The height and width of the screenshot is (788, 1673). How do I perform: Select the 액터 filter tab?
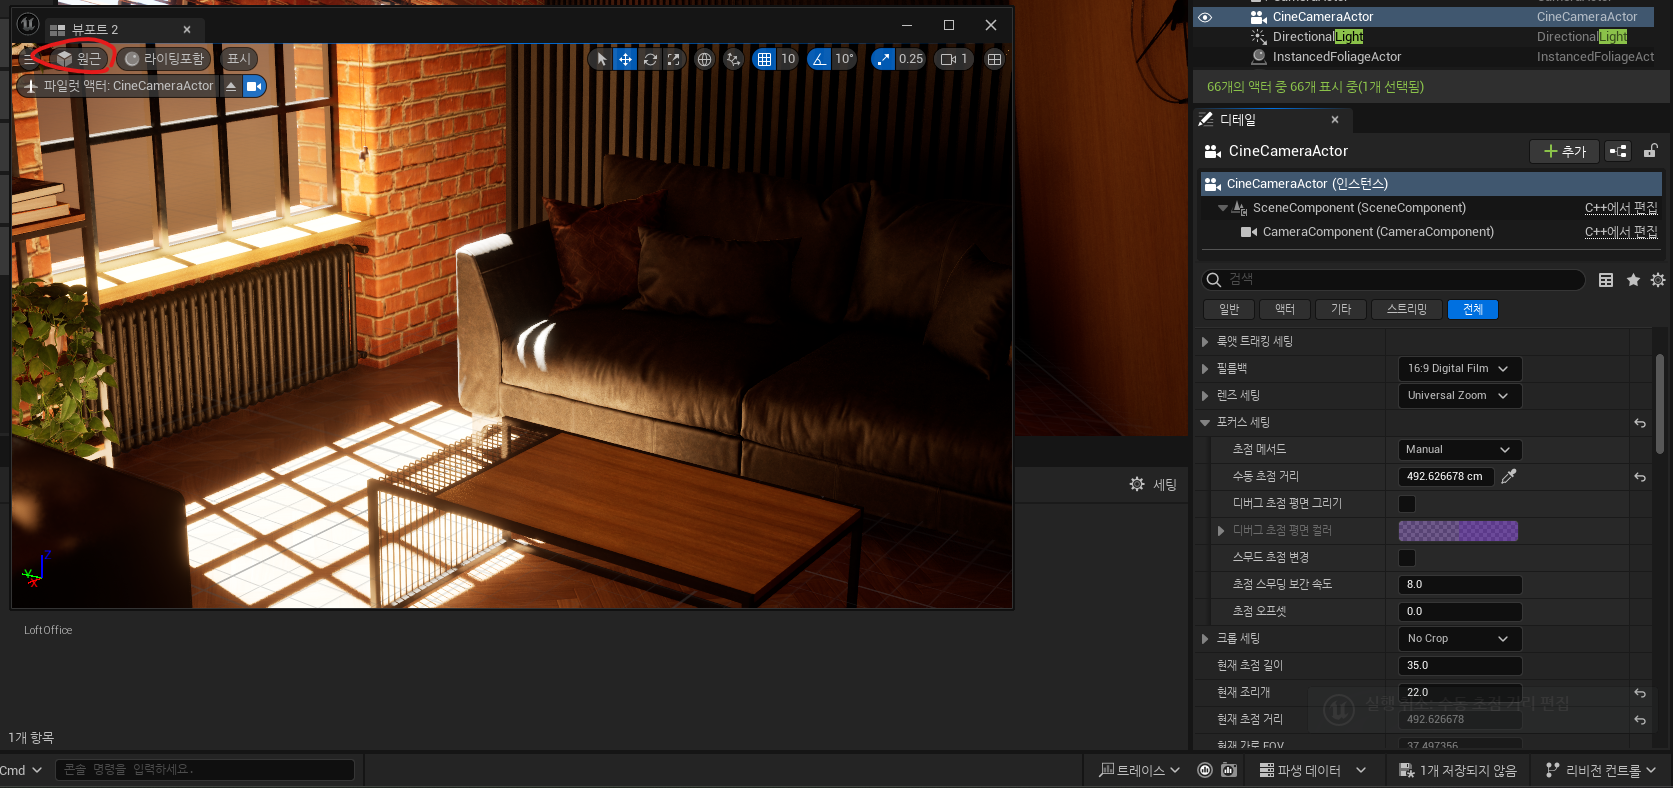(1285, 310)
